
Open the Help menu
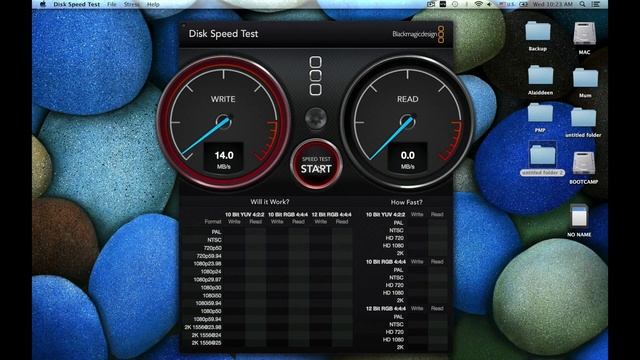click(x=153, y=4)
